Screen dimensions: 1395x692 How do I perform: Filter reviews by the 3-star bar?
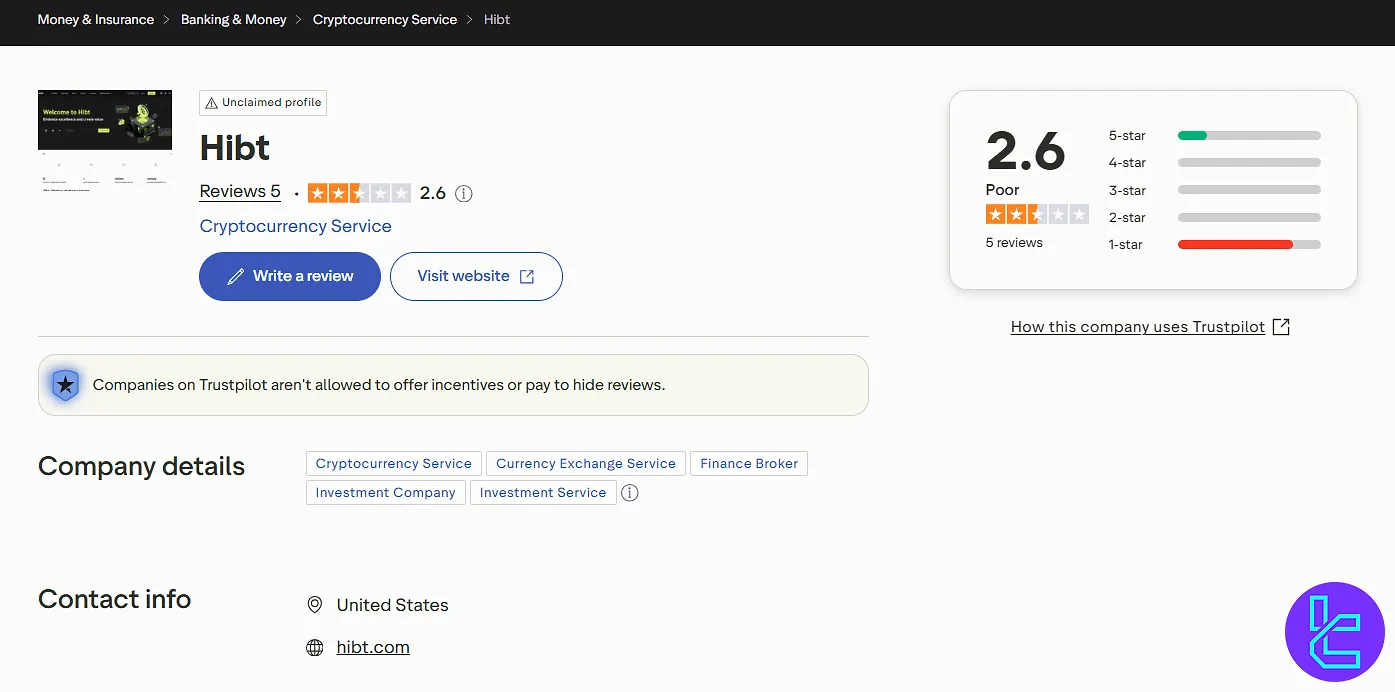click(1249, 190)
